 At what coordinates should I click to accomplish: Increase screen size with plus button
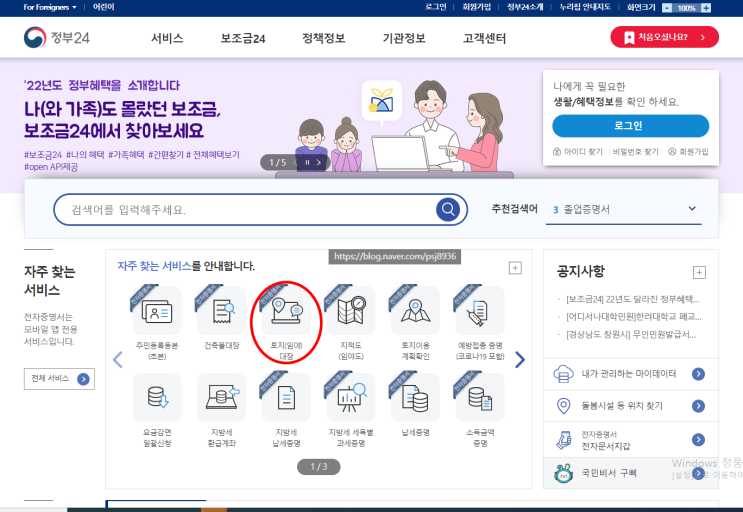(706, 8)
